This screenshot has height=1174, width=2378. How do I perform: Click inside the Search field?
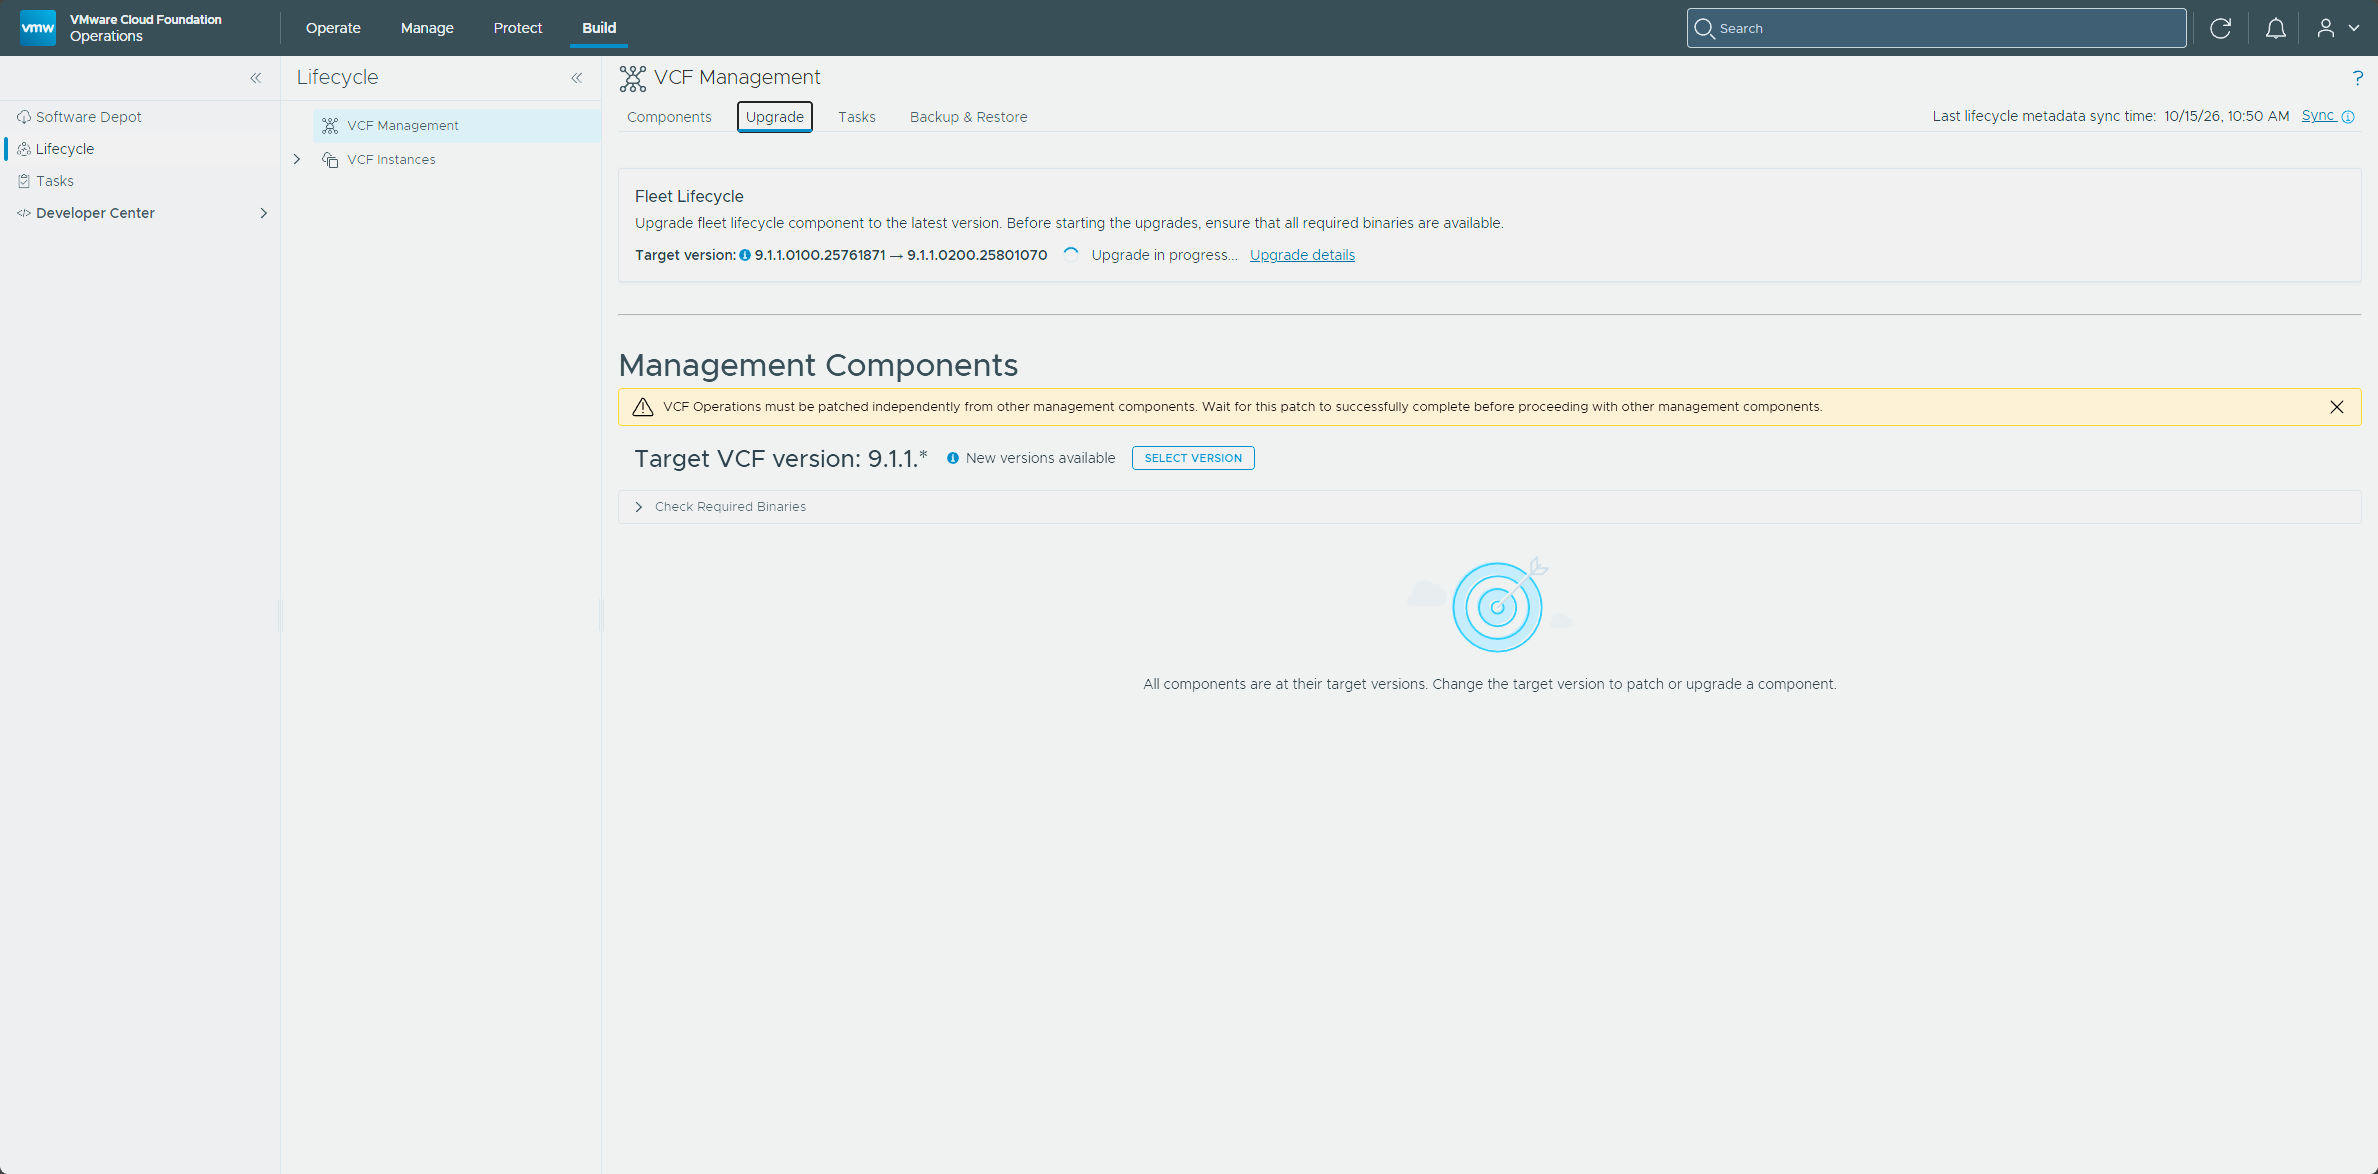point(1936,28)
